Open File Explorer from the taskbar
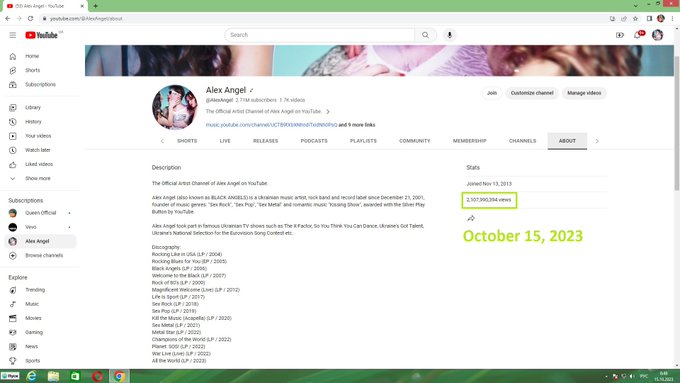Image resolution: width=680 pixels, height=383 pixels. point(53,376)
